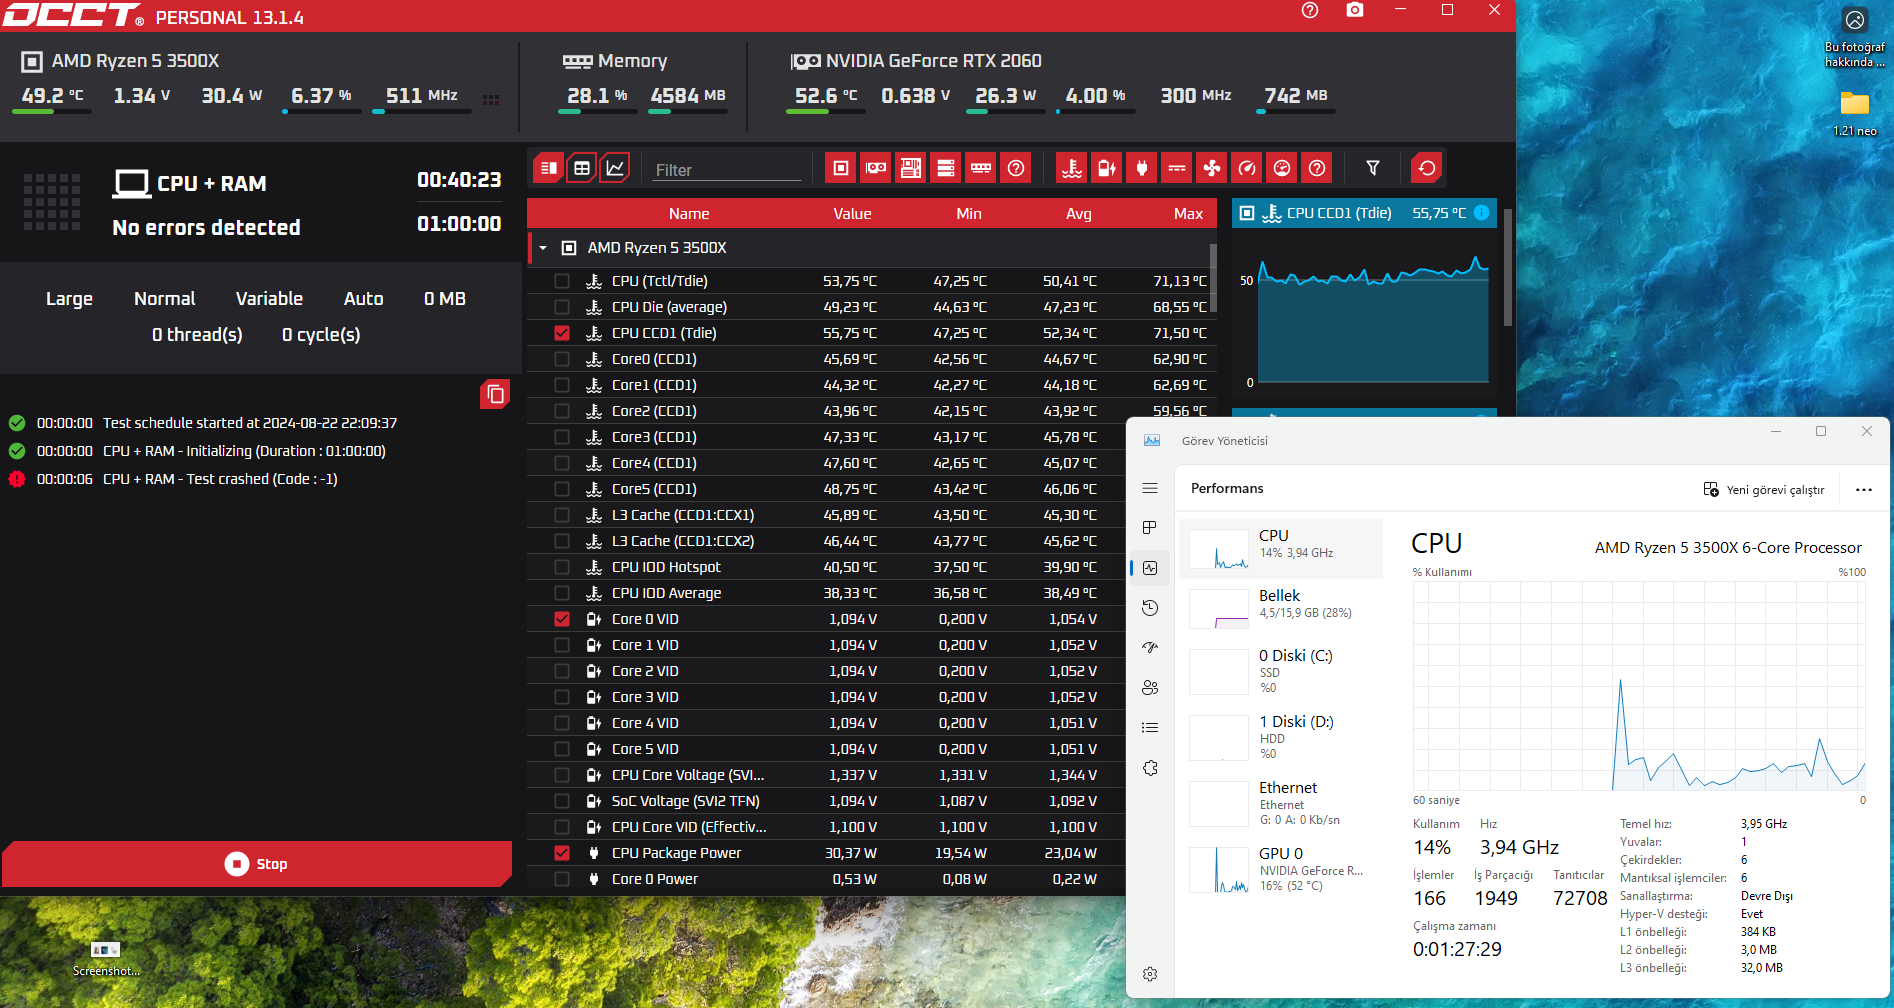
Task: Sort sensors by the Value column
Action: click(x=852, y=214)
